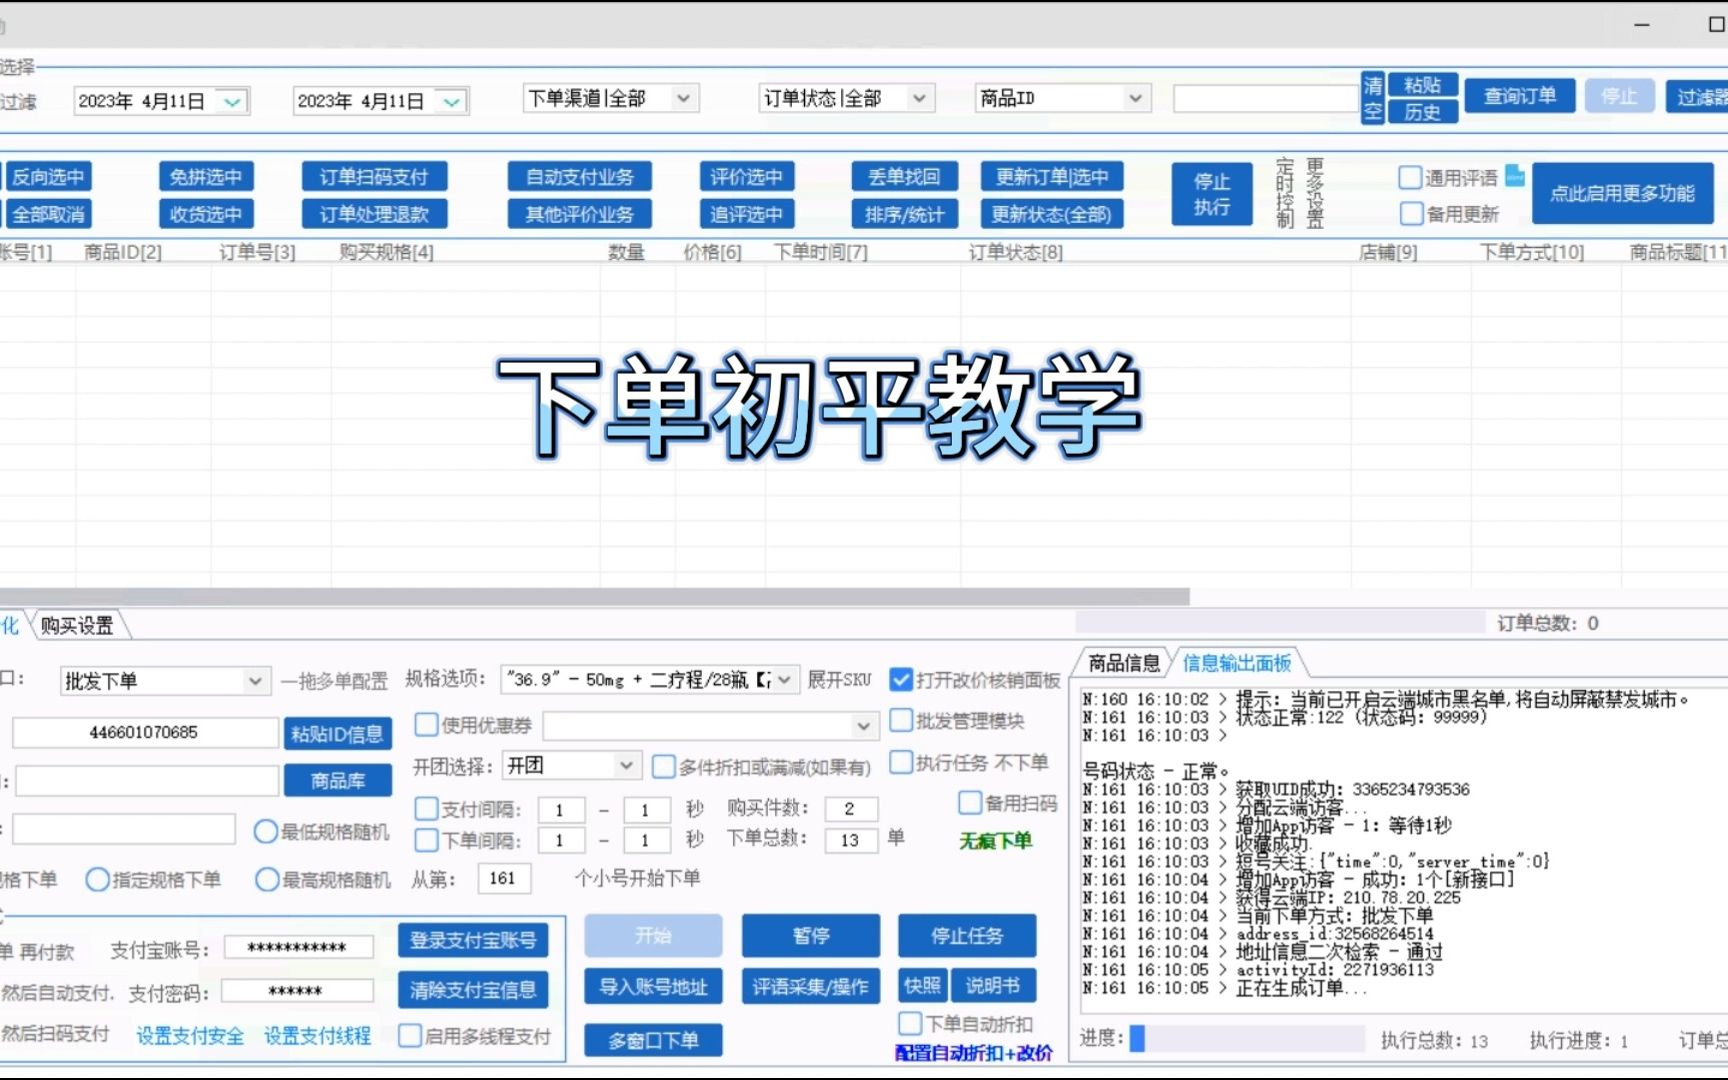Enable the 备用扫码 checkbox
Screen dimensions: 1728x1080
(x=969, y=802)
